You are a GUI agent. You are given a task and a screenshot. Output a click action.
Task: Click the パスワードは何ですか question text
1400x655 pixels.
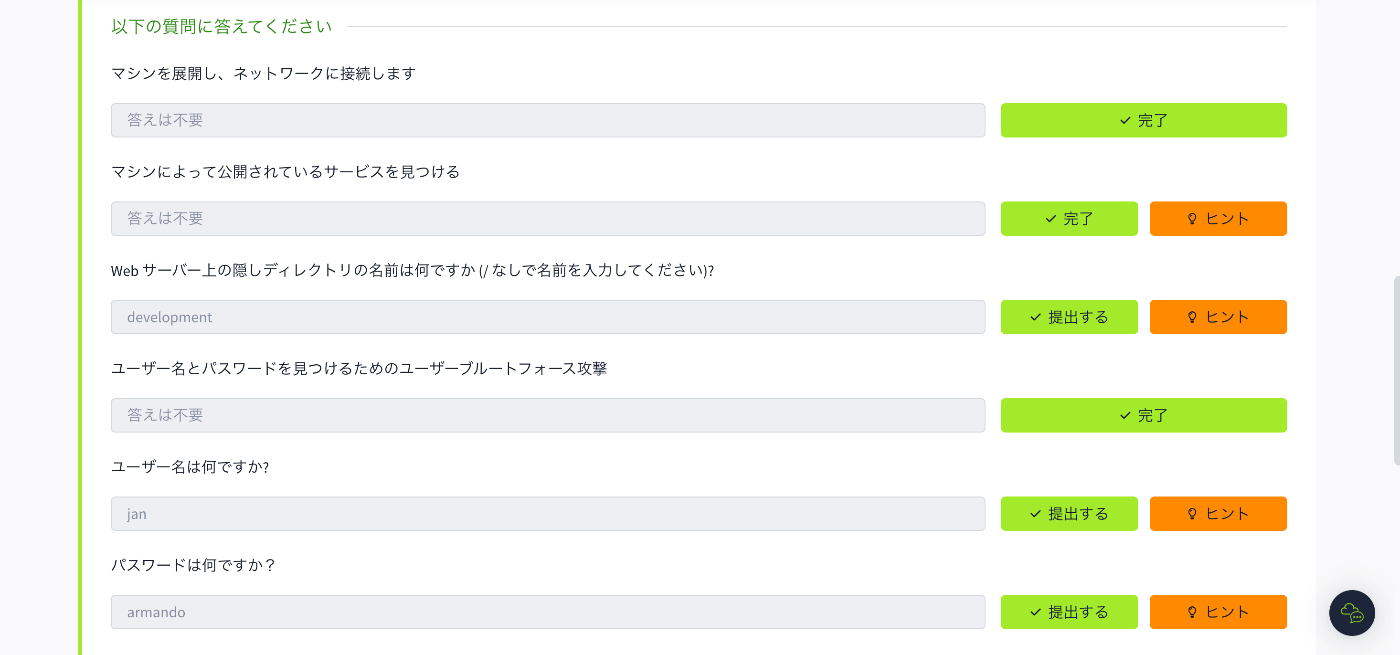tap(193, 565)
